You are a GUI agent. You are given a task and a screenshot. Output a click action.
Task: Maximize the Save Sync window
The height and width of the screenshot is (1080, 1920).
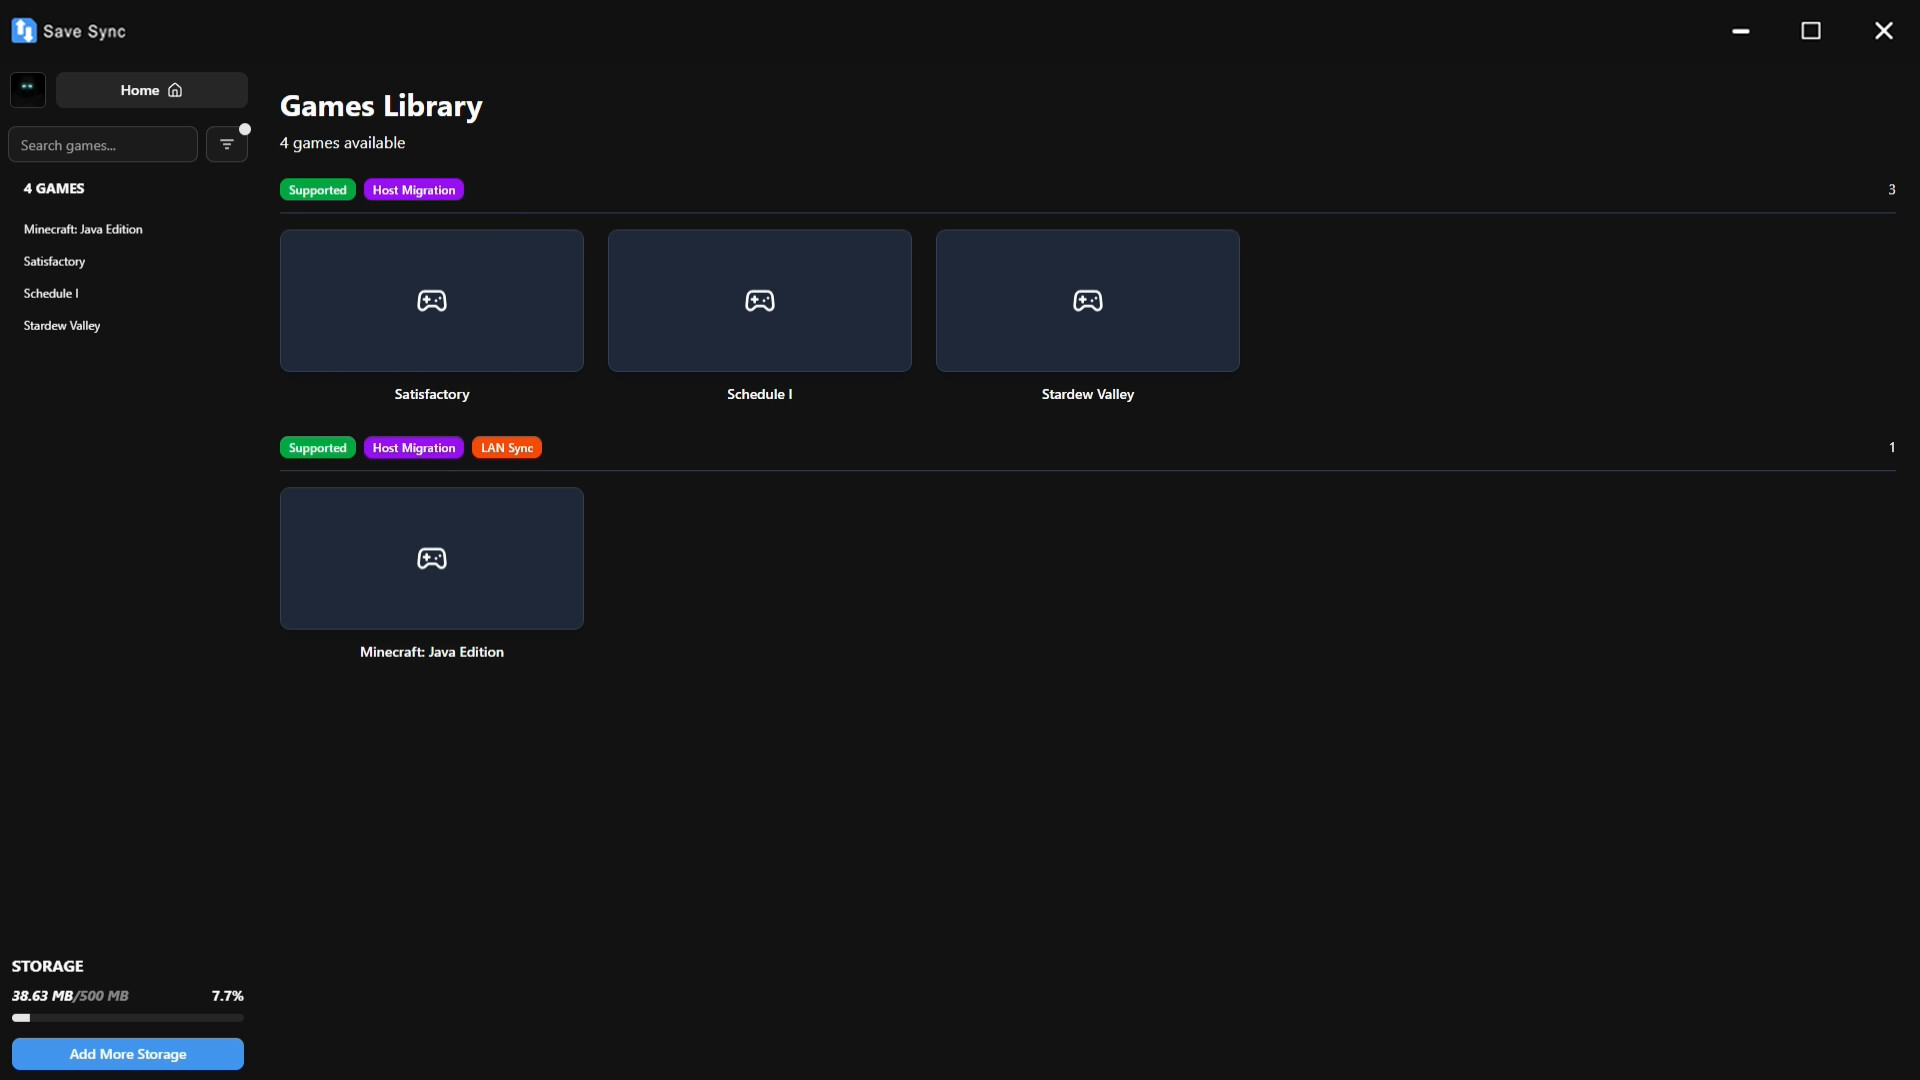click(x=1811, y=31)
